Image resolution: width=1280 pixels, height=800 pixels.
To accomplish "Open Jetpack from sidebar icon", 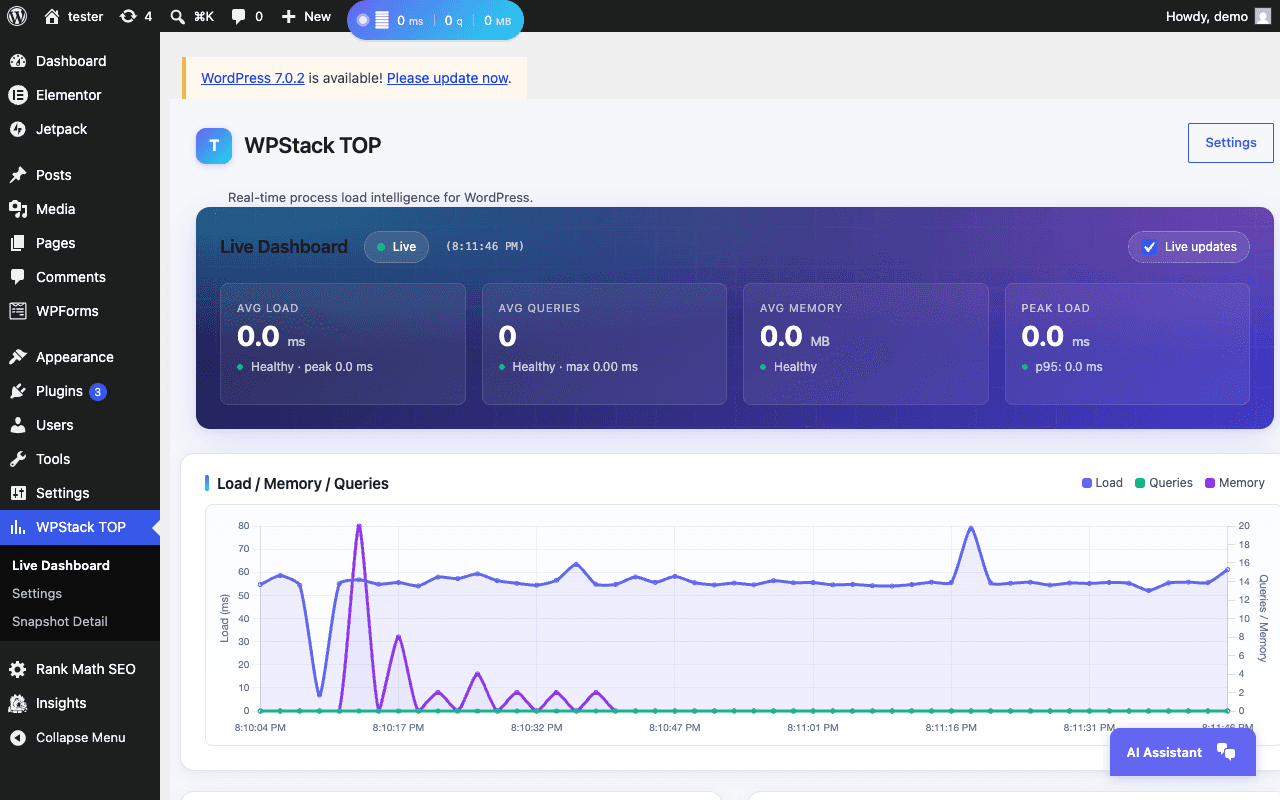I will [x=17, y=129].
